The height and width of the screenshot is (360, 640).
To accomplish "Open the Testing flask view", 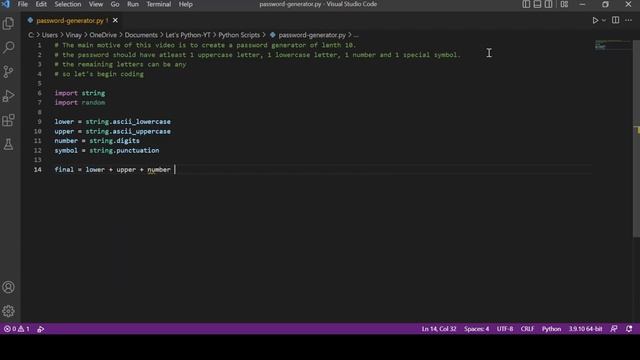I will click(x=9, y=144).
